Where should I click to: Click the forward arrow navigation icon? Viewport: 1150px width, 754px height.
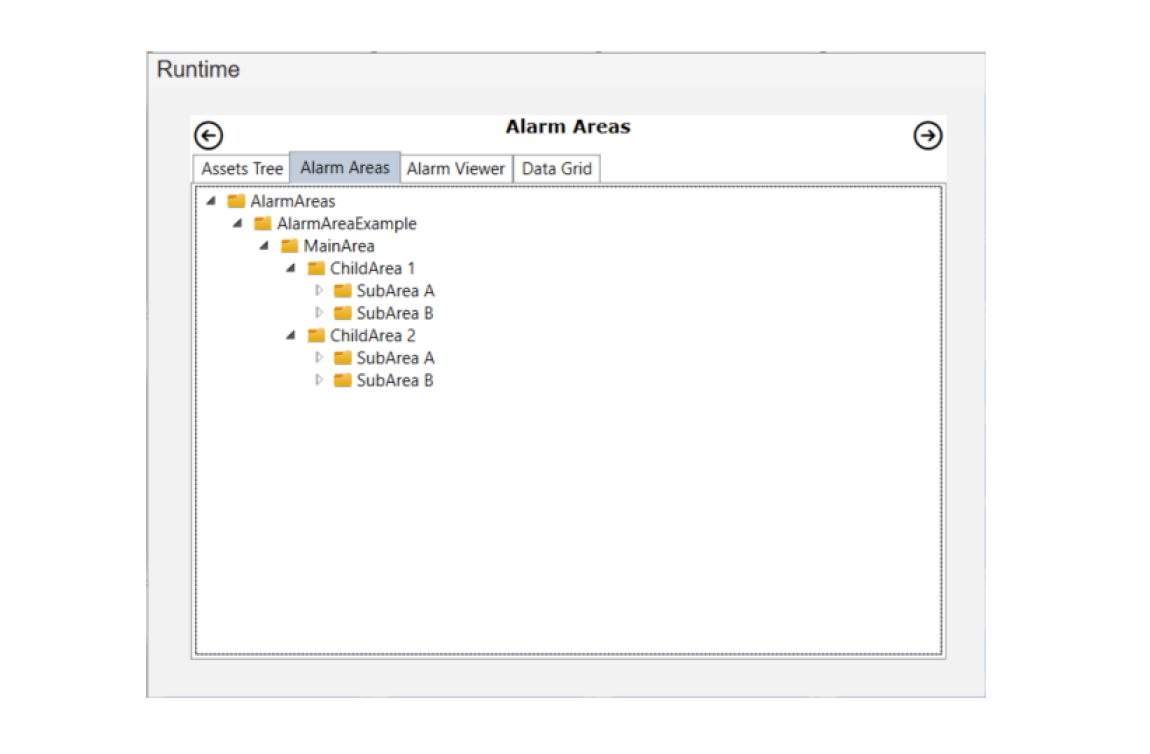coord(928,136)
